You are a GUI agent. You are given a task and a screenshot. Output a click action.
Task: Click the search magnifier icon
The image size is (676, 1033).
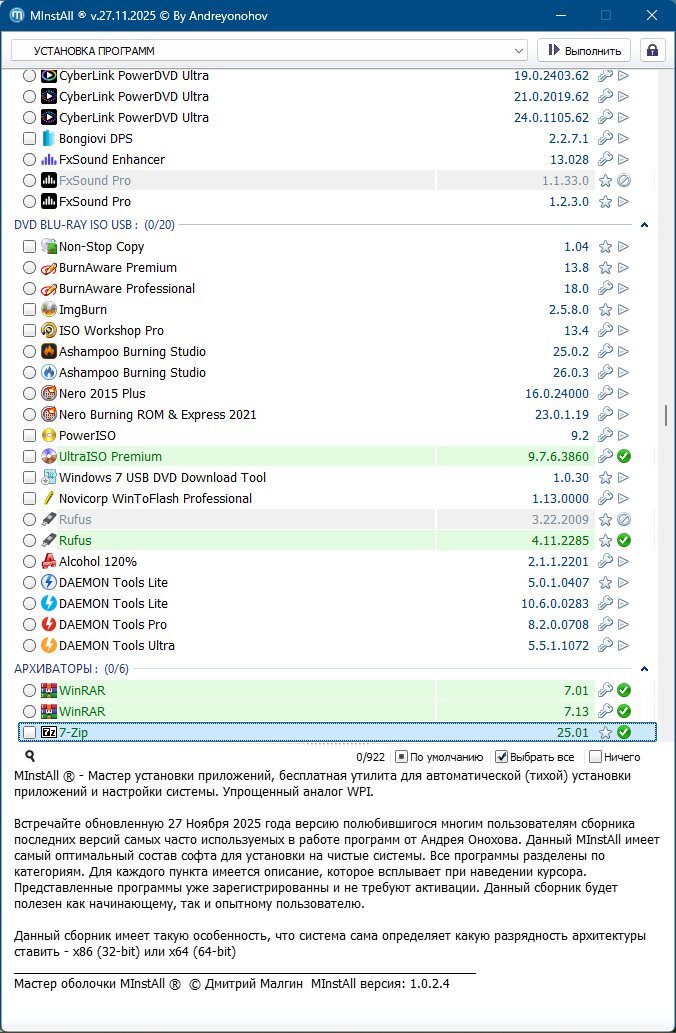[30, 757]
